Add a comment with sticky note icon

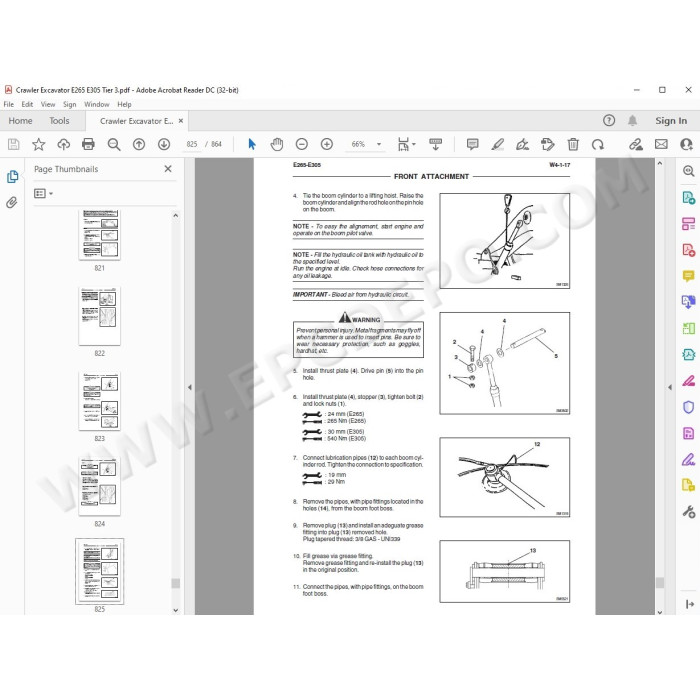point(472,144)
